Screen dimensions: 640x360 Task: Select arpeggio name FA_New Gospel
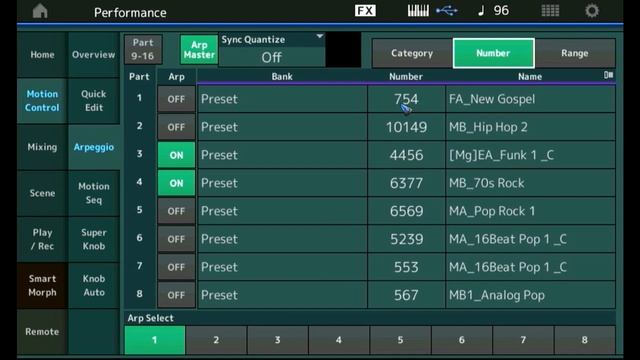tap(531, 99)
